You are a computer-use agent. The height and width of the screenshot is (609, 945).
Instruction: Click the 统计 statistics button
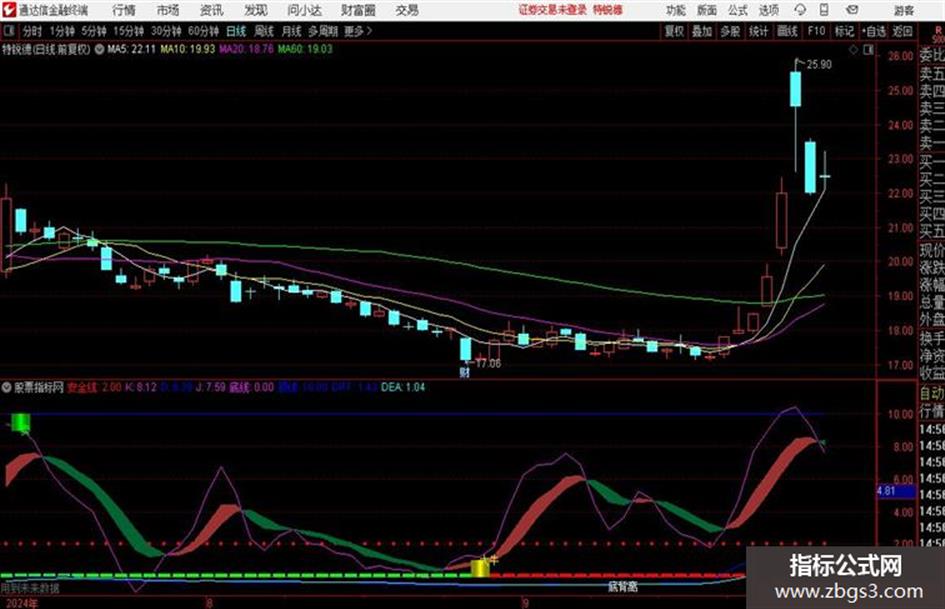coord(759,31)
